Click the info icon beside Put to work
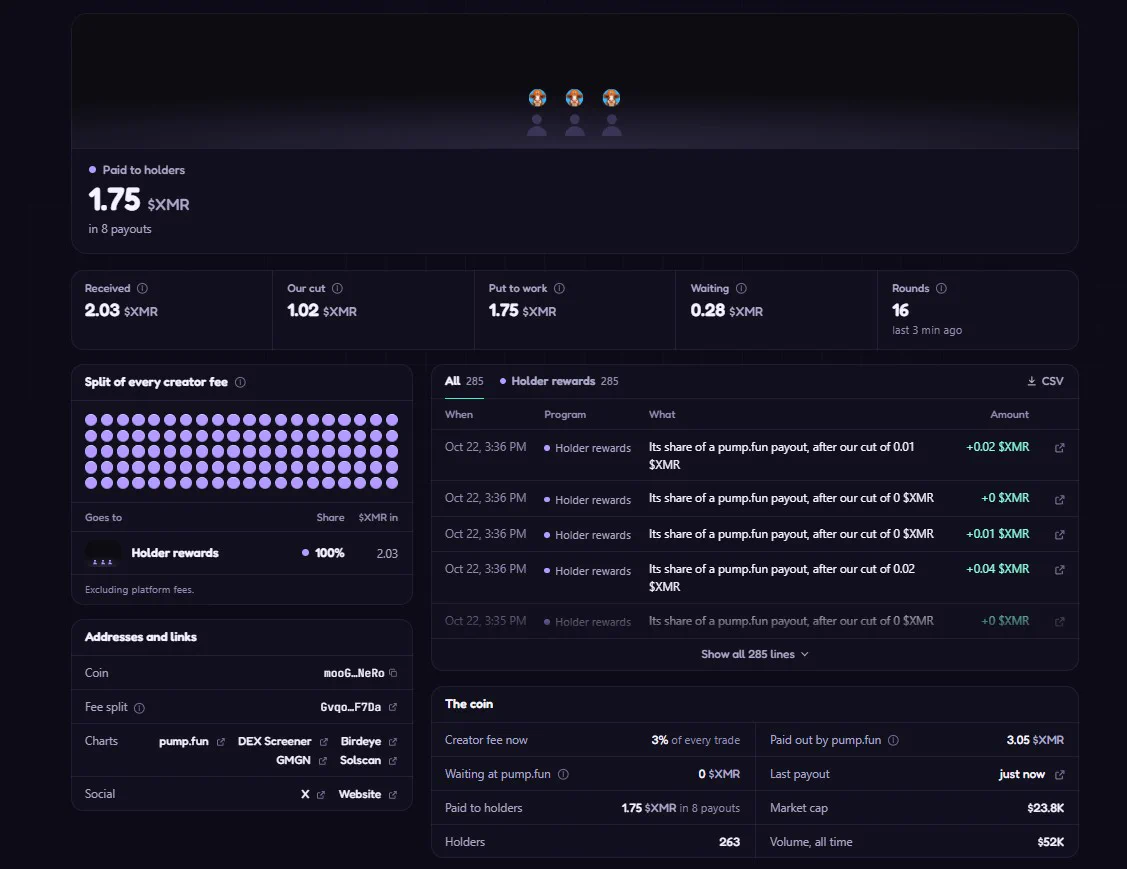1127x869 pixels. pos(559,288)
